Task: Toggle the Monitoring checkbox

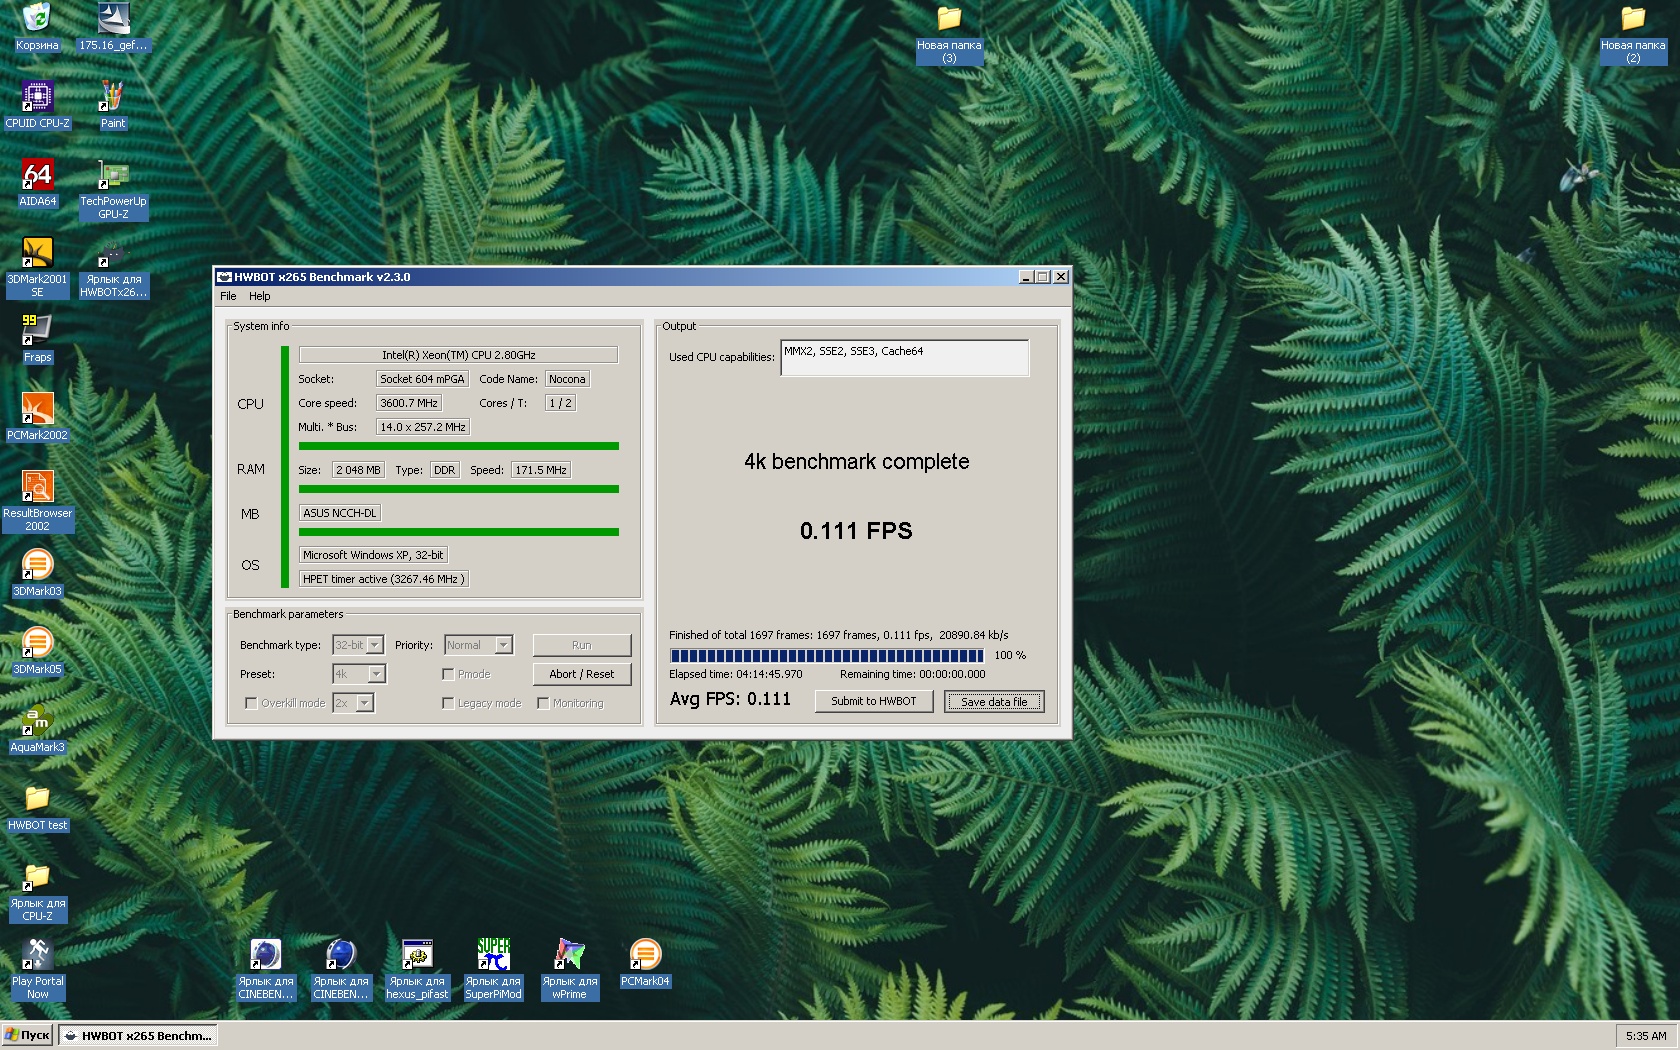Action: pyautogui.click(x=543, y=703)
